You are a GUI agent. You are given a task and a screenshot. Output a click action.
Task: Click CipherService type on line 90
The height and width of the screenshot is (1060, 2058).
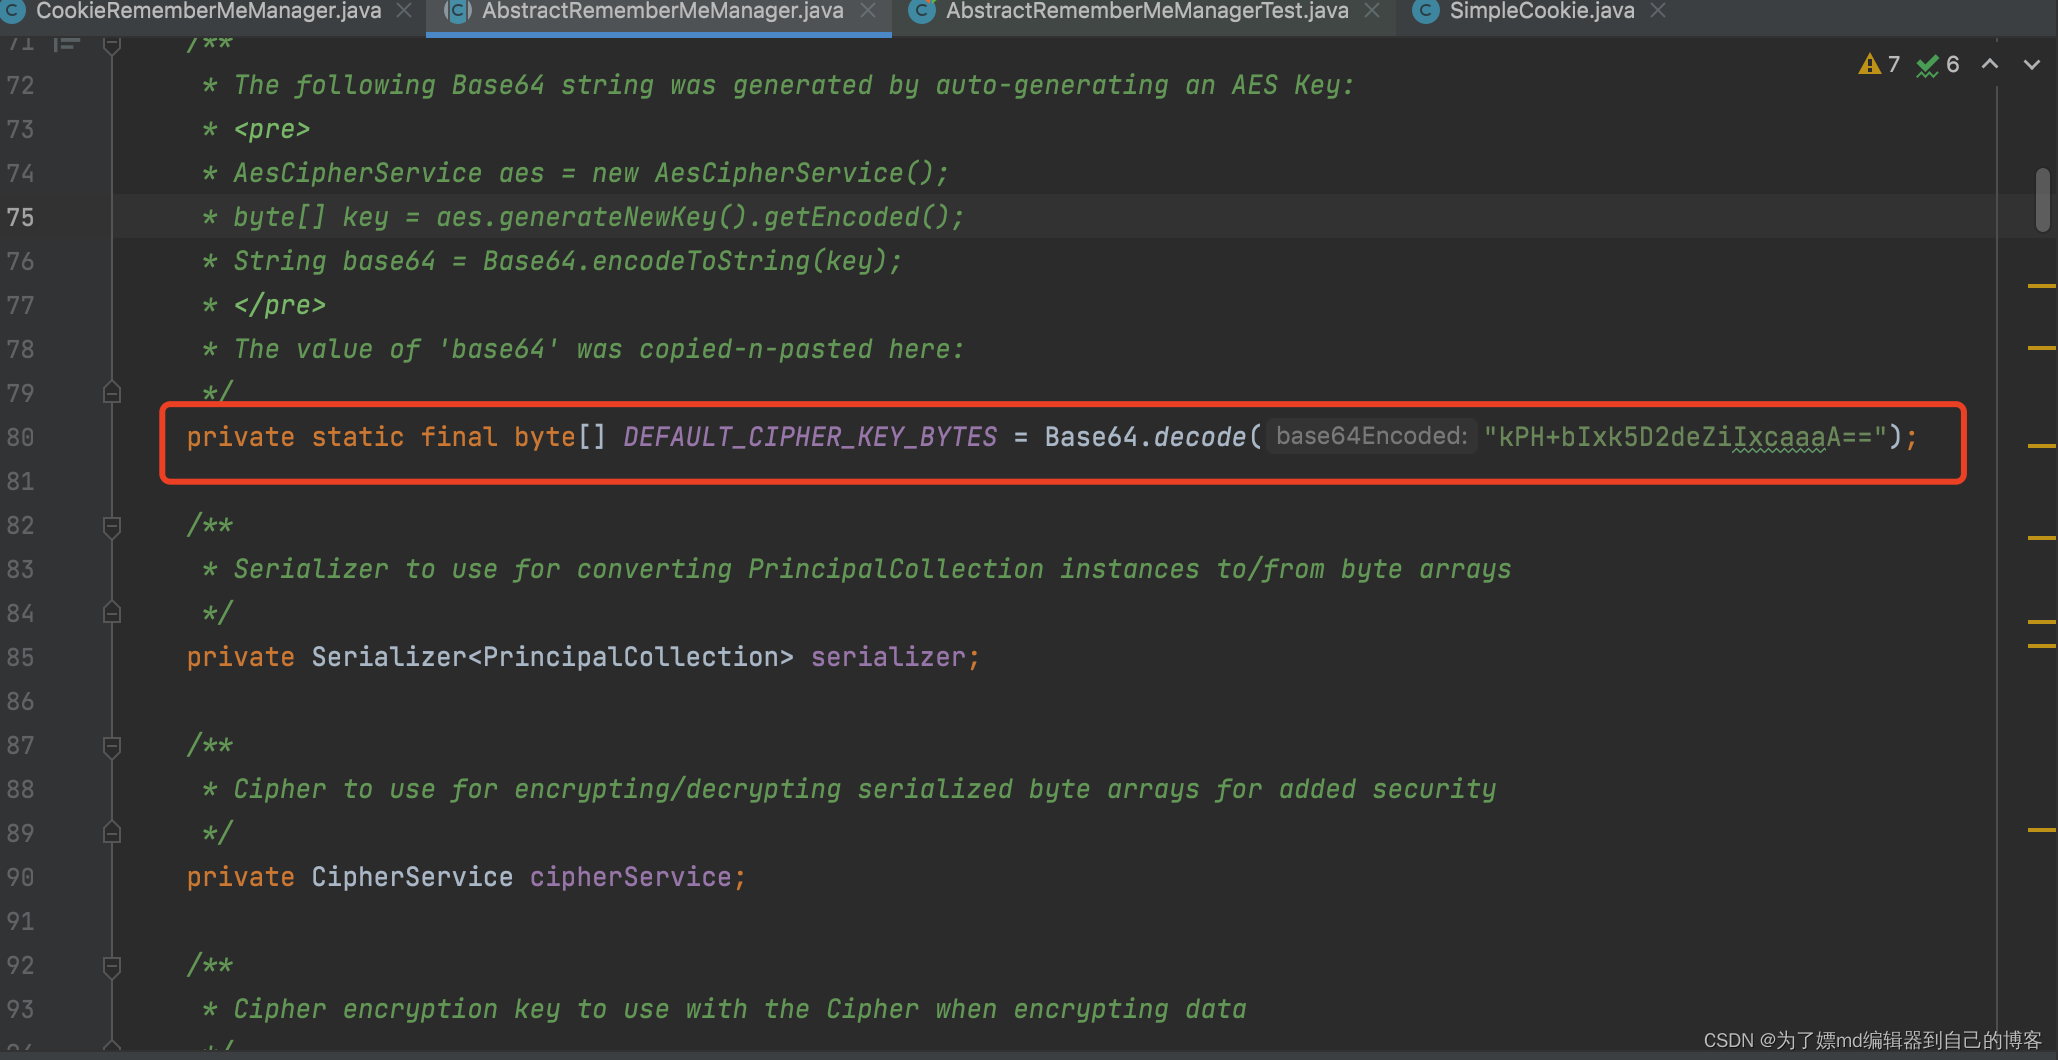tap(412, 877)
